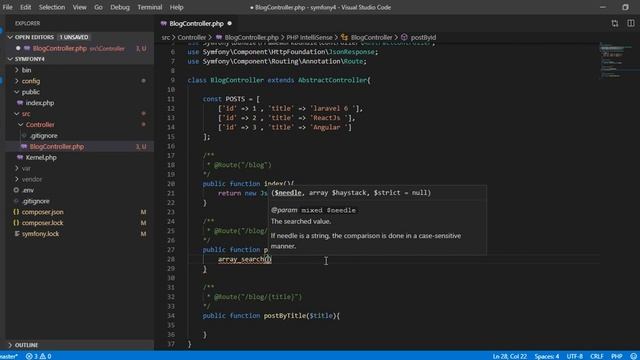Restore down the VS Code window

tap(625, 7)
